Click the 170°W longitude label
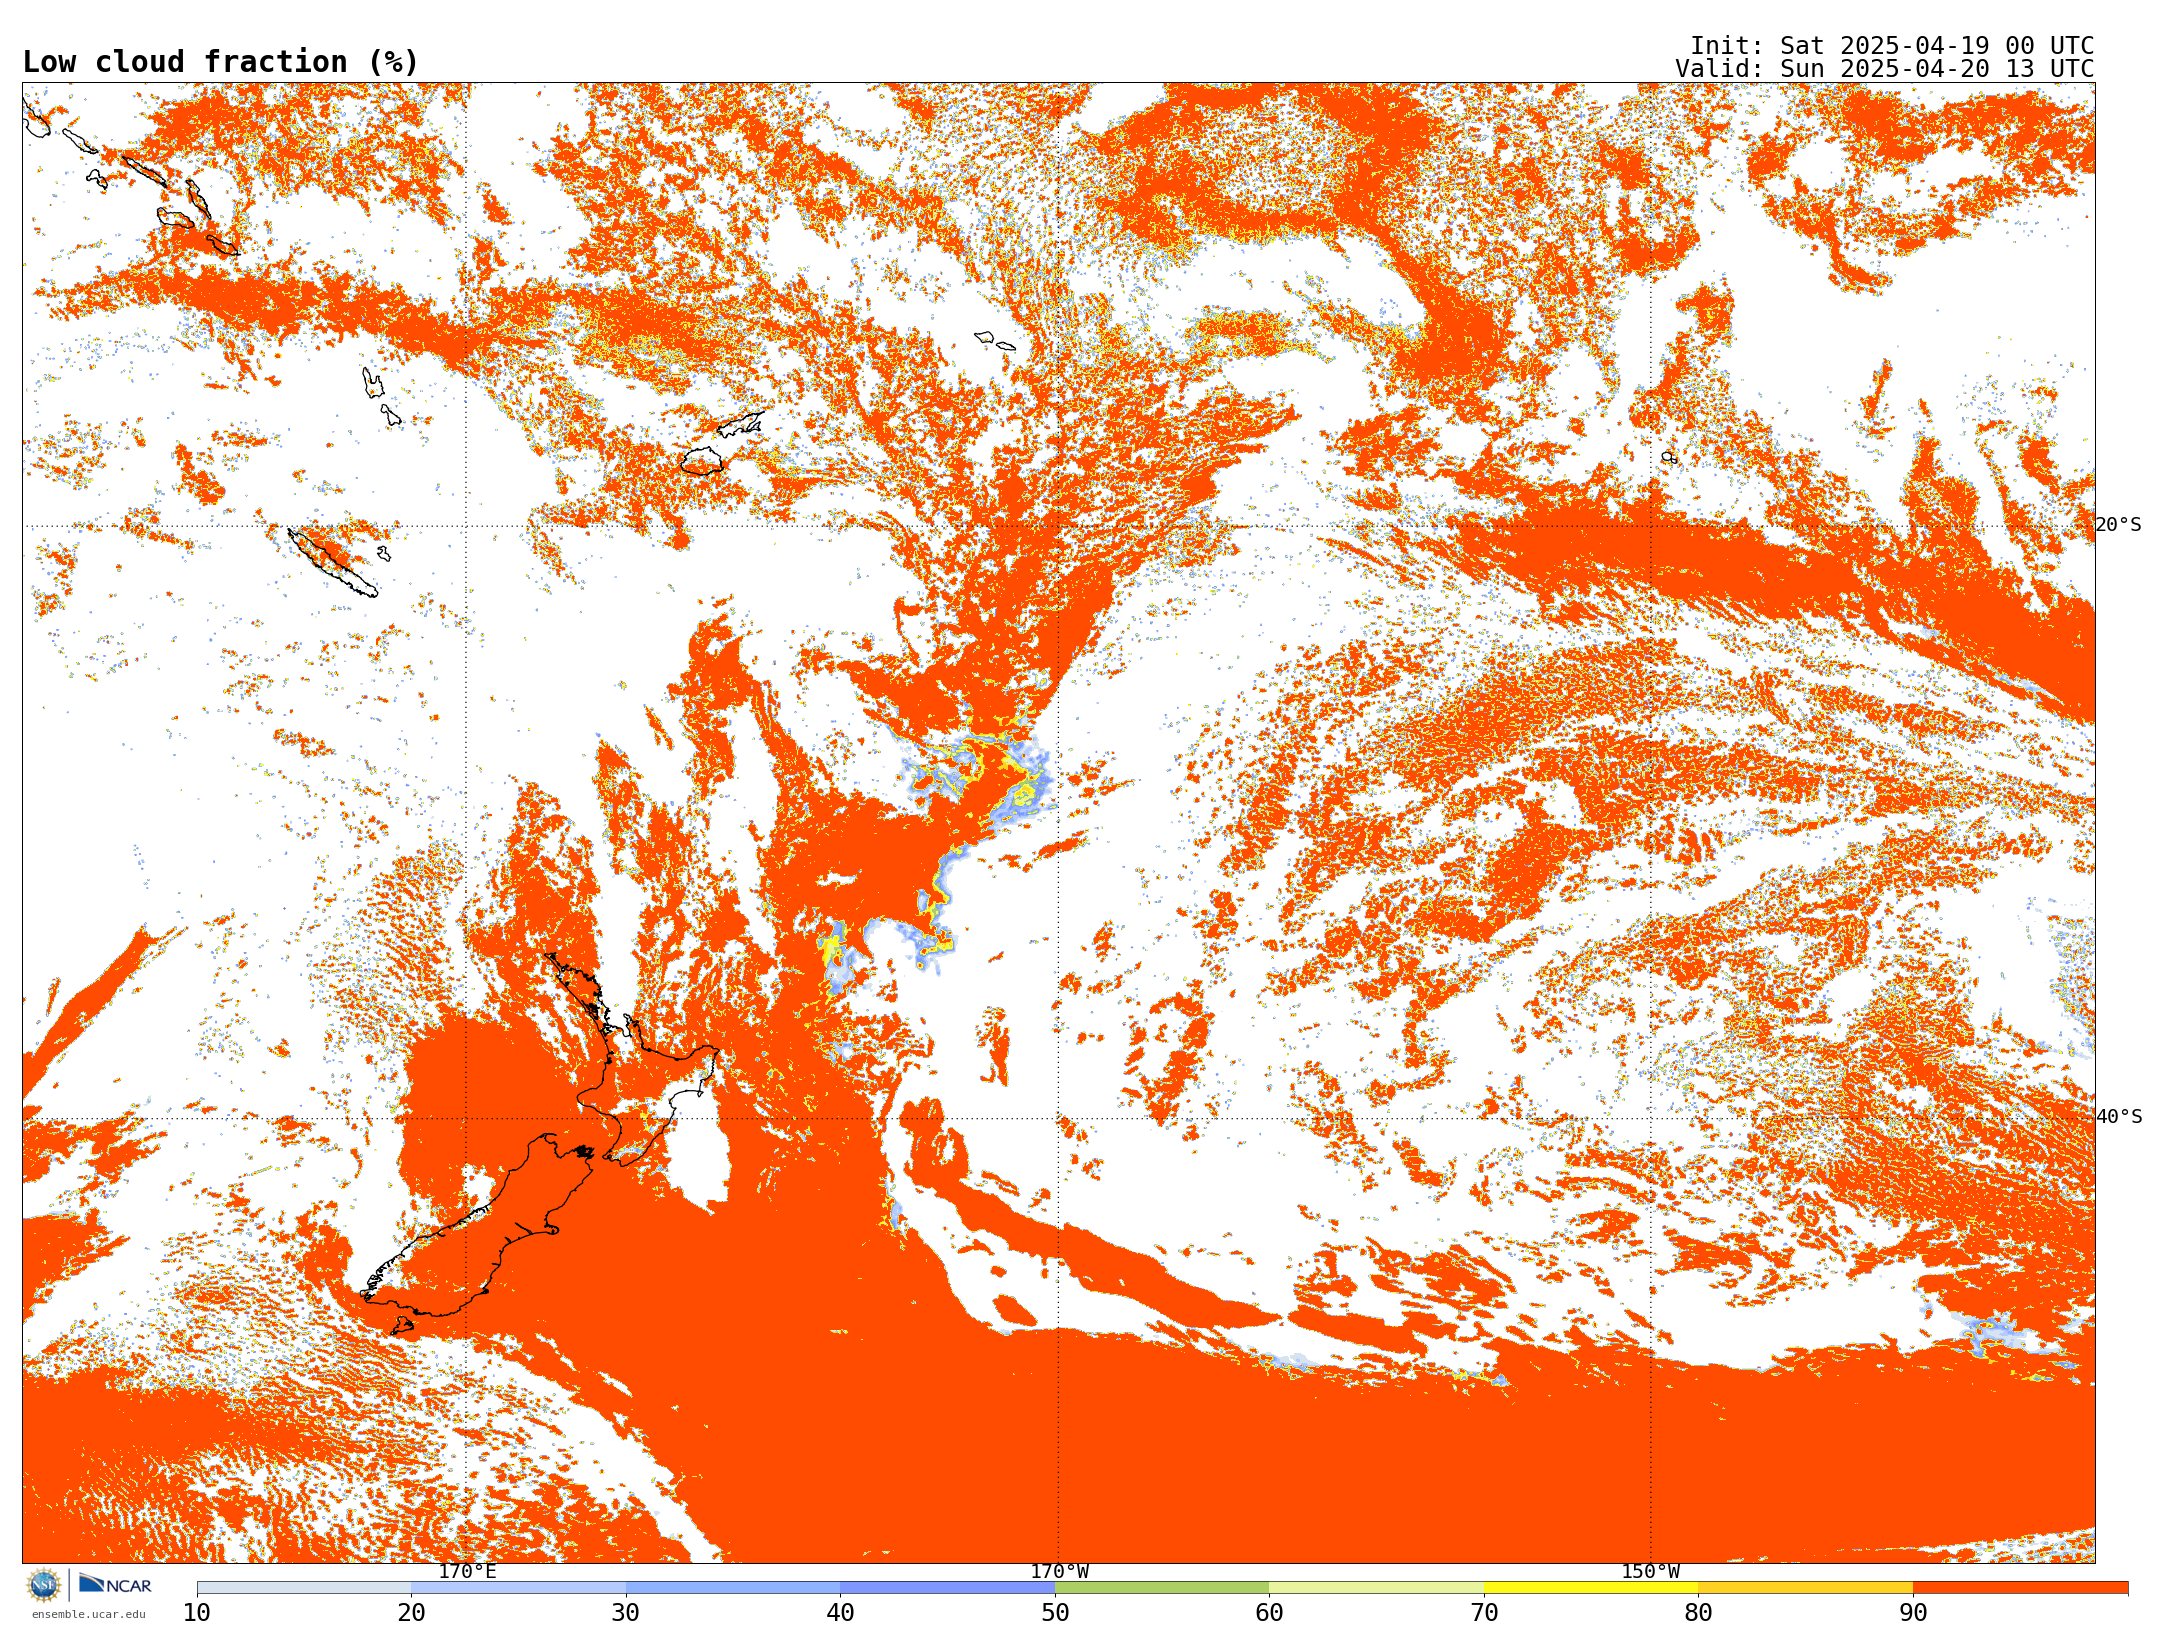The width and height of the screenshot is (2160, 1626). tap(1059, 1572)
